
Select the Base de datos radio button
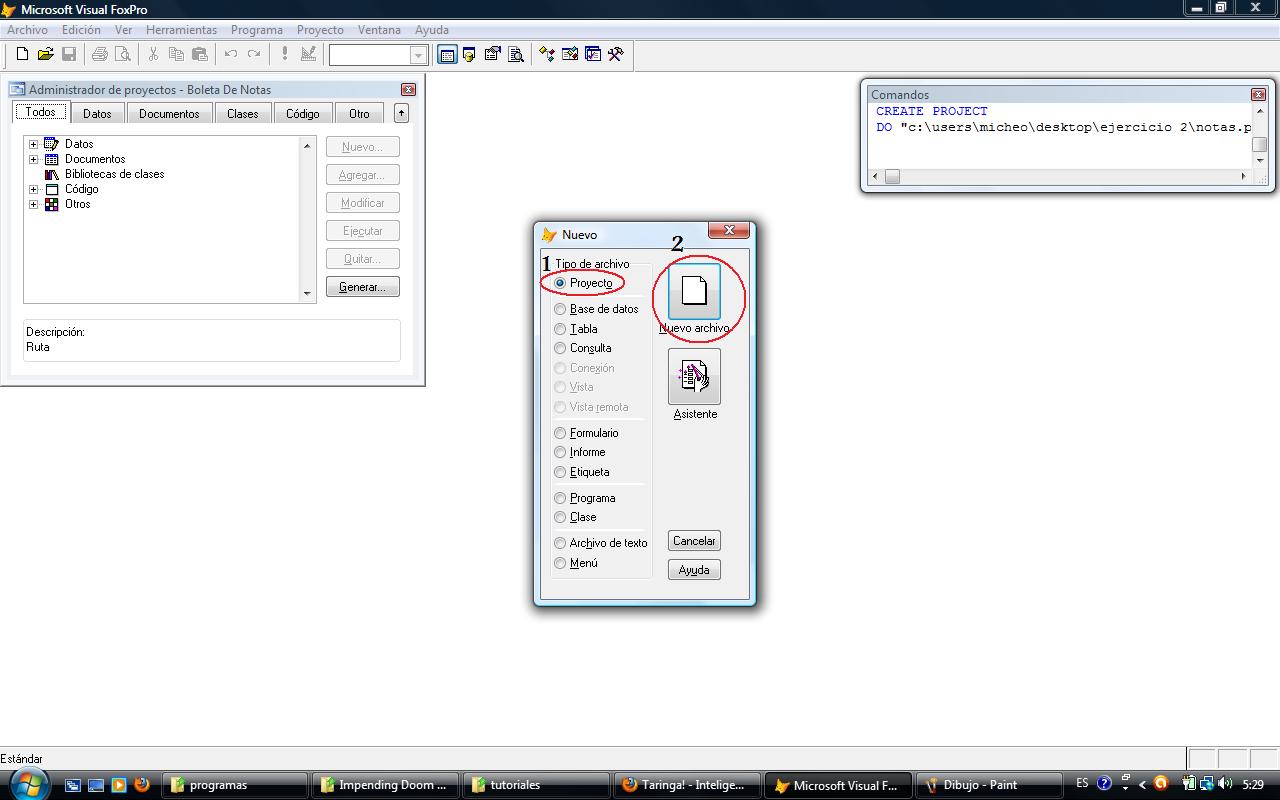560,309
